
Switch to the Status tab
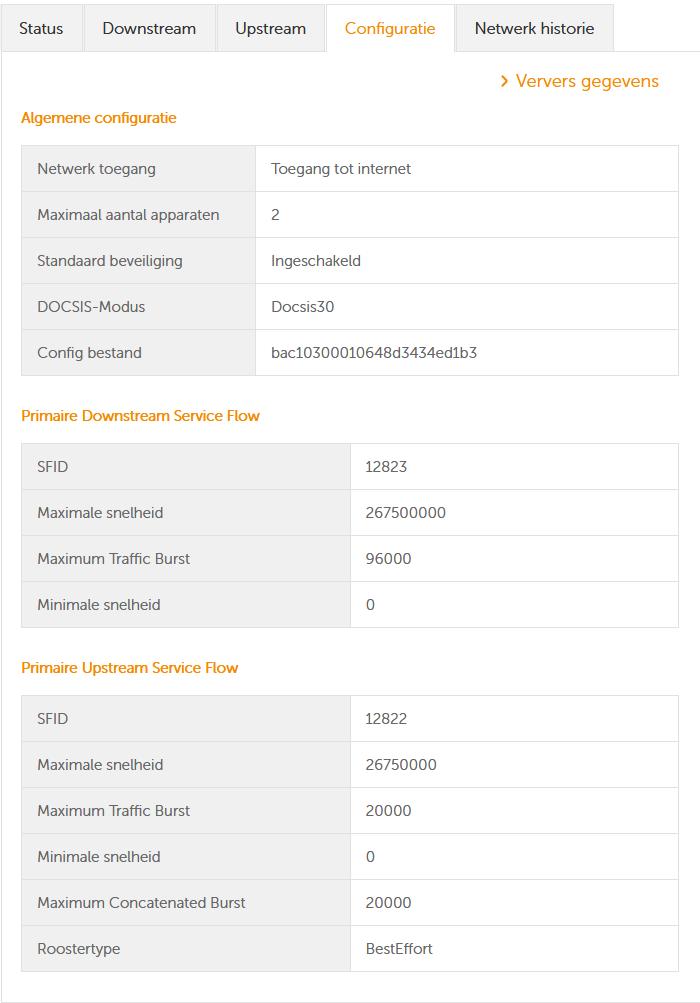[x=41, y=28]
